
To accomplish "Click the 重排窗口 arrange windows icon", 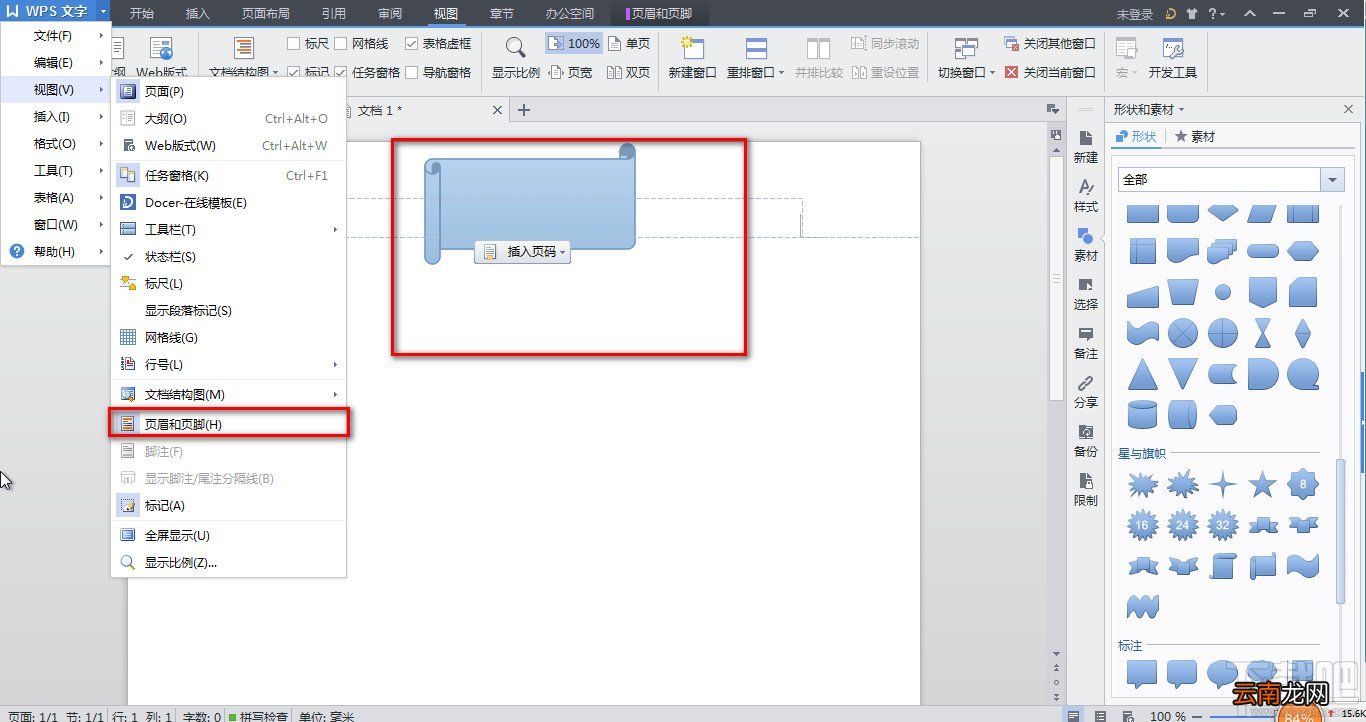I will (756, 48).
